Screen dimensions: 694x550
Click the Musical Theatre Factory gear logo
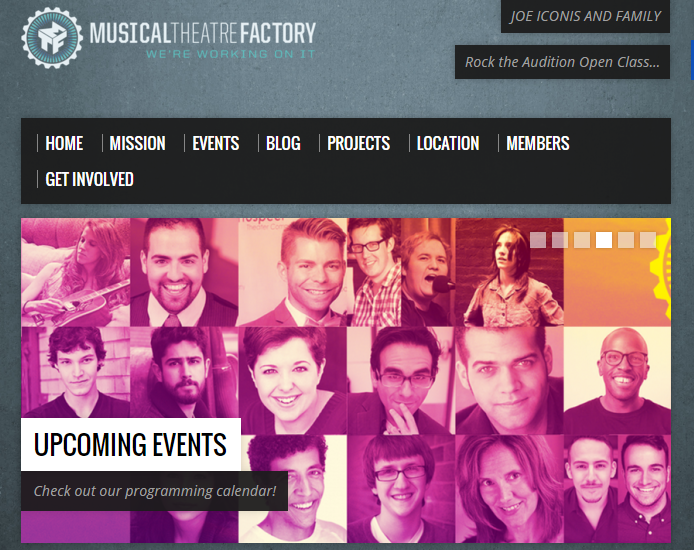52,38
